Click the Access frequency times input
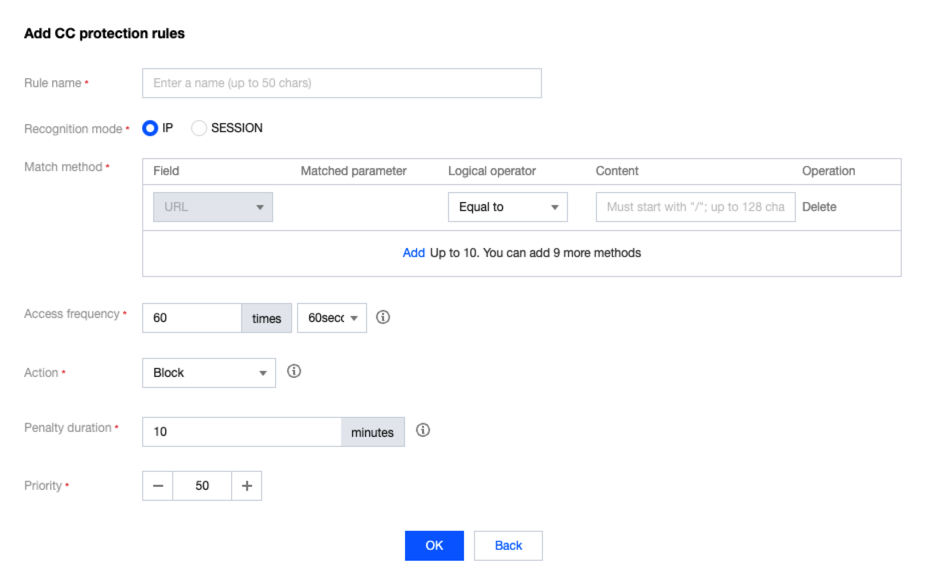945x582 pixels. [192, 318]
